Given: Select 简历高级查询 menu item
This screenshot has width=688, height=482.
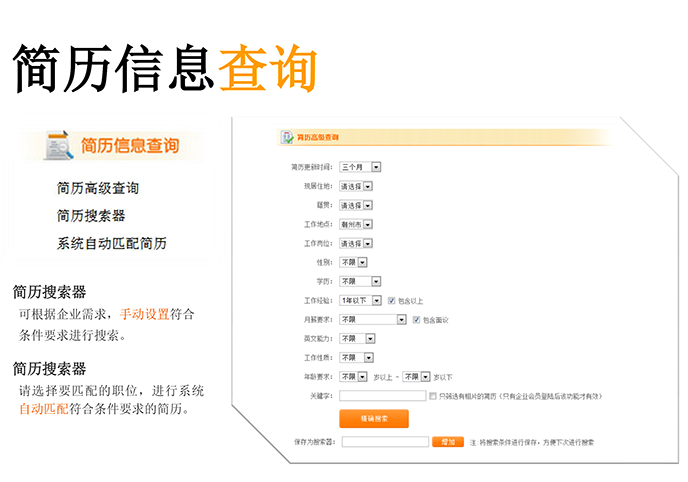Looking at the screenshot, I should pyautogui.click(x=98, y=188).
